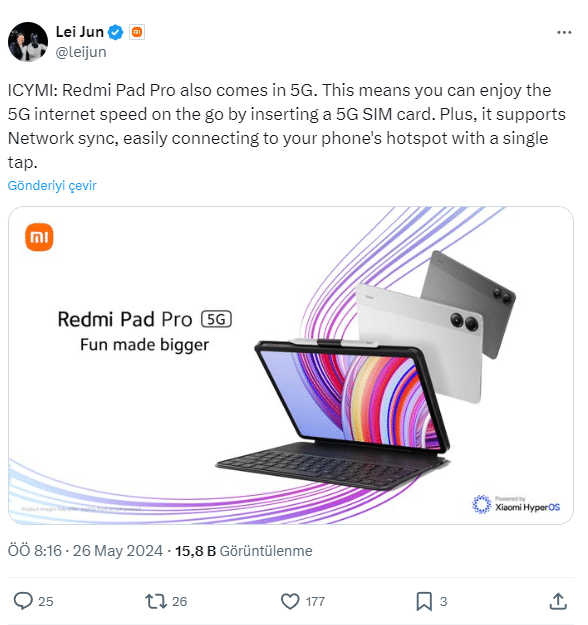Screen dimensions: 588x625
Task: Click the 26 reposts count
Action: [179, 601]
